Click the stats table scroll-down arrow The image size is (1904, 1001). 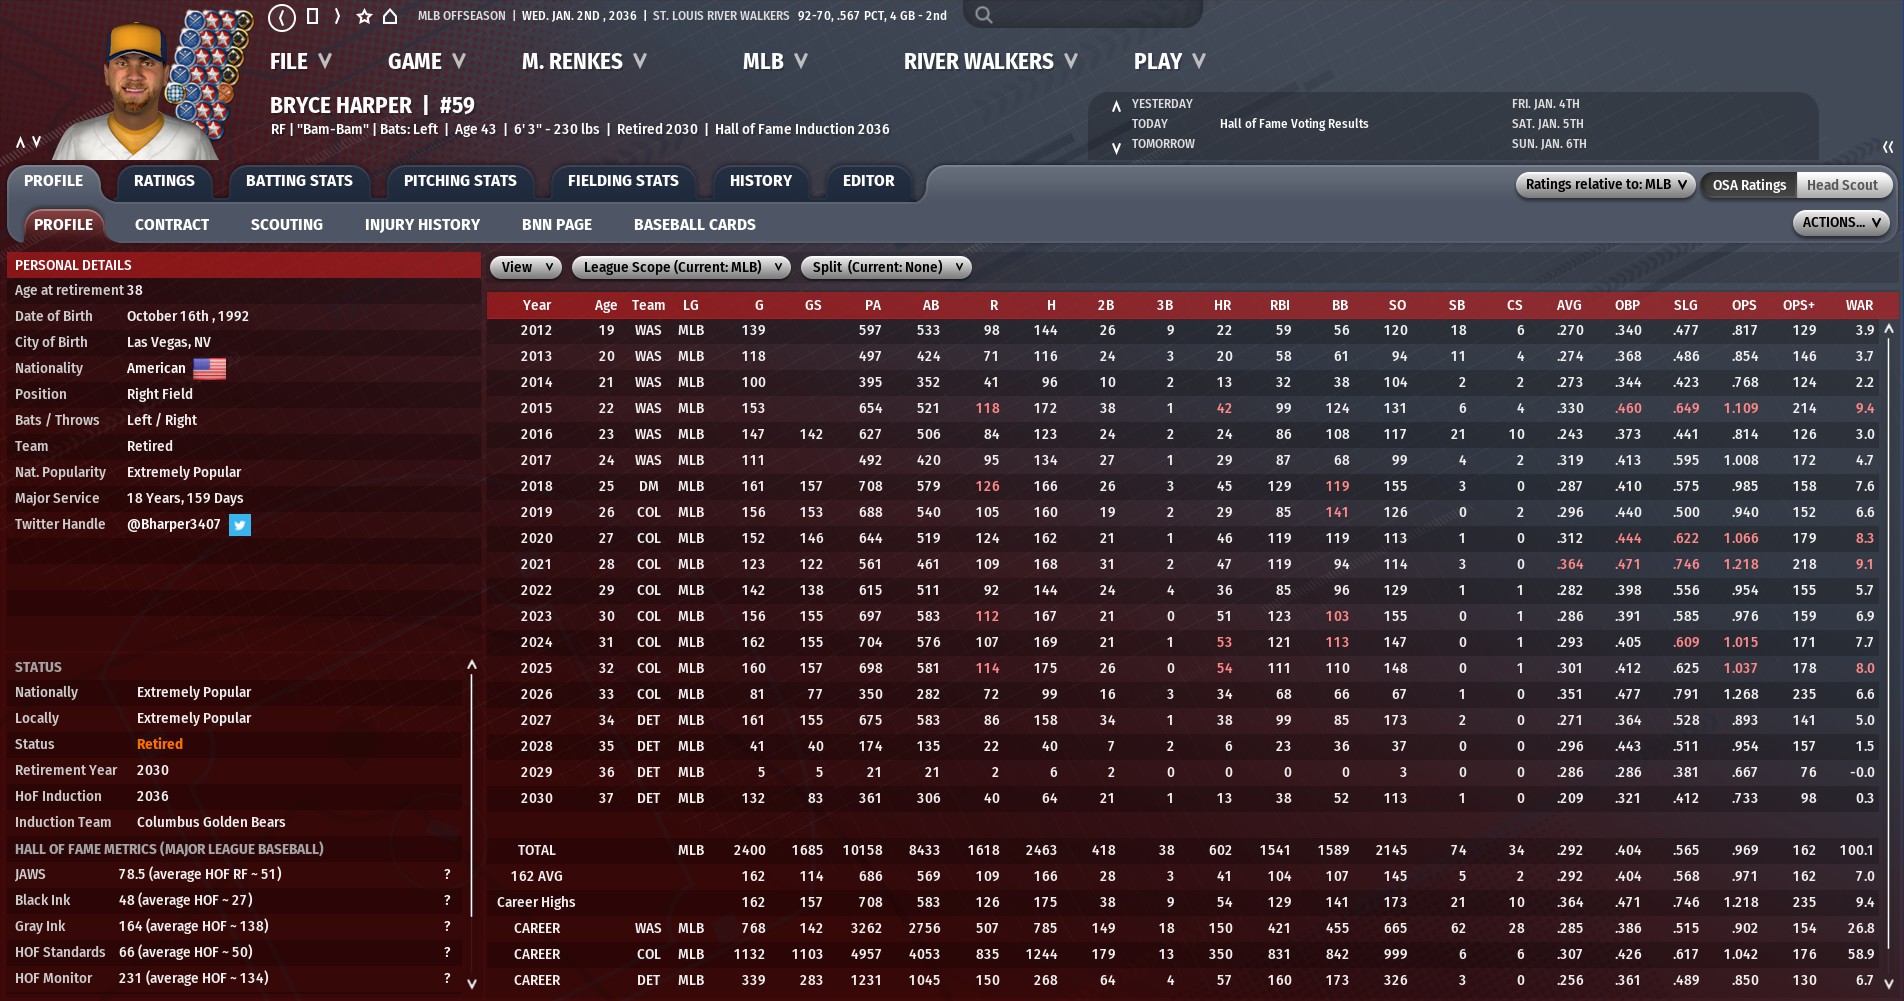(1889, 984)
